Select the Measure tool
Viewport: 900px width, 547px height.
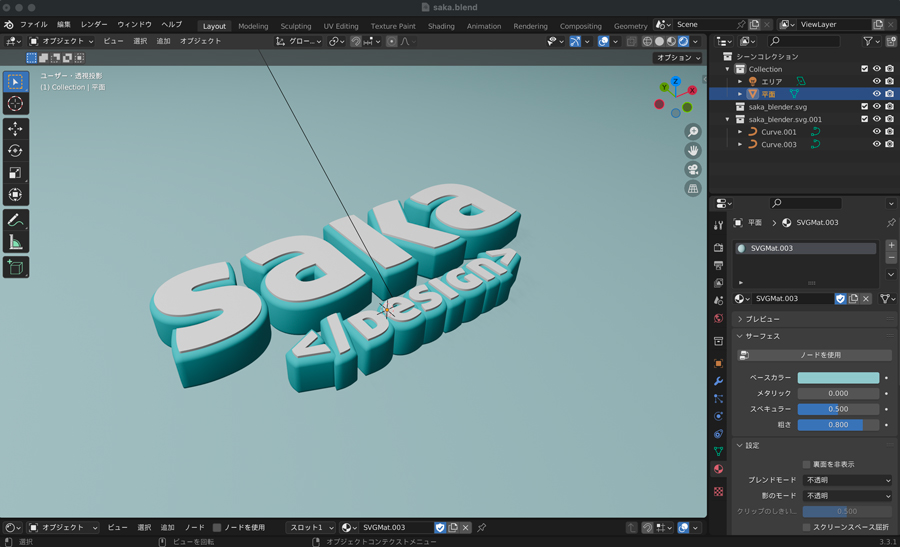[15, 242]
